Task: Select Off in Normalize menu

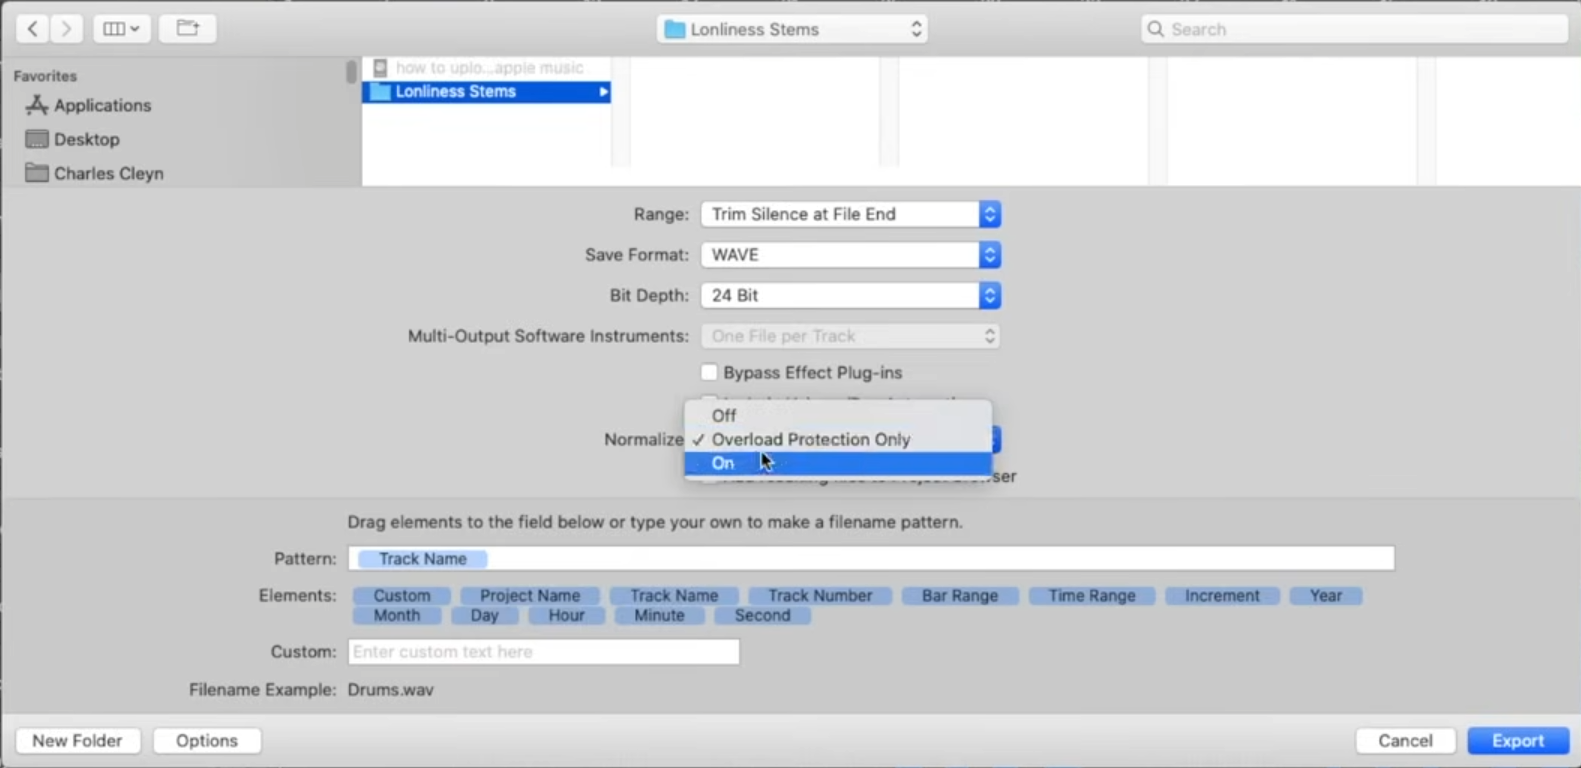Action: click(x=838, y=415)
